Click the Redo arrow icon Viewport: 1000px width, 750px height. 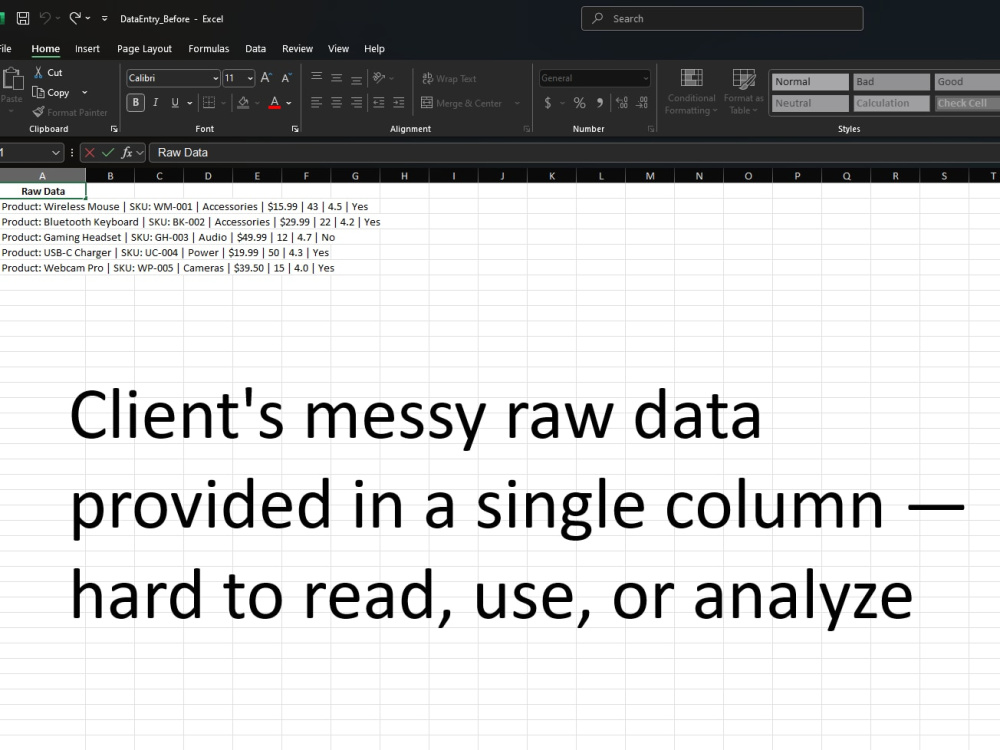pyautogui.click(x=75, y=18)
